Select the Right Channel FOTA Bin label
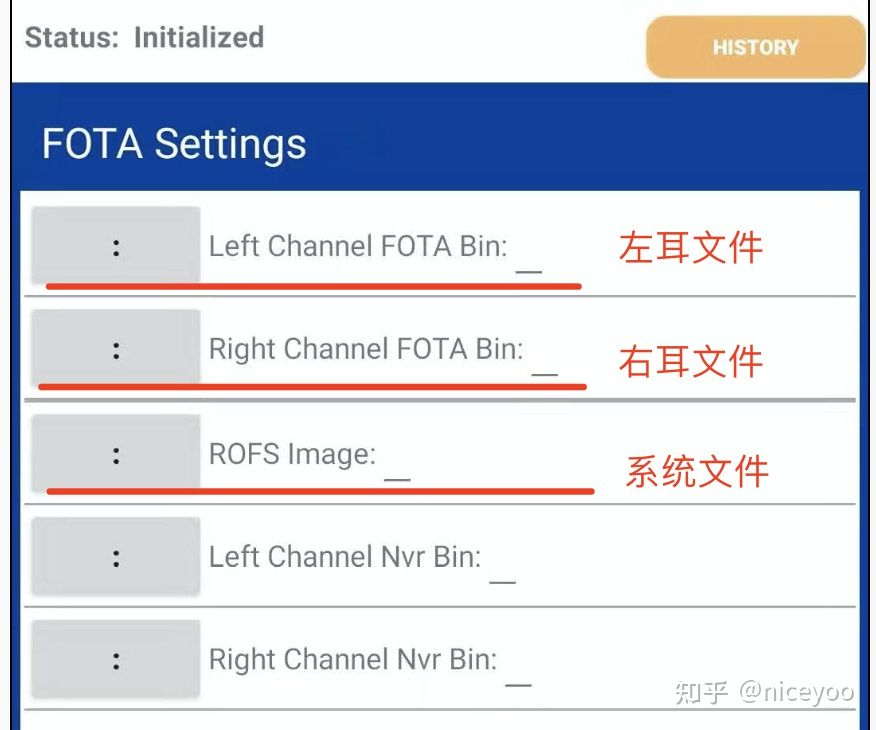 [365, 349]
